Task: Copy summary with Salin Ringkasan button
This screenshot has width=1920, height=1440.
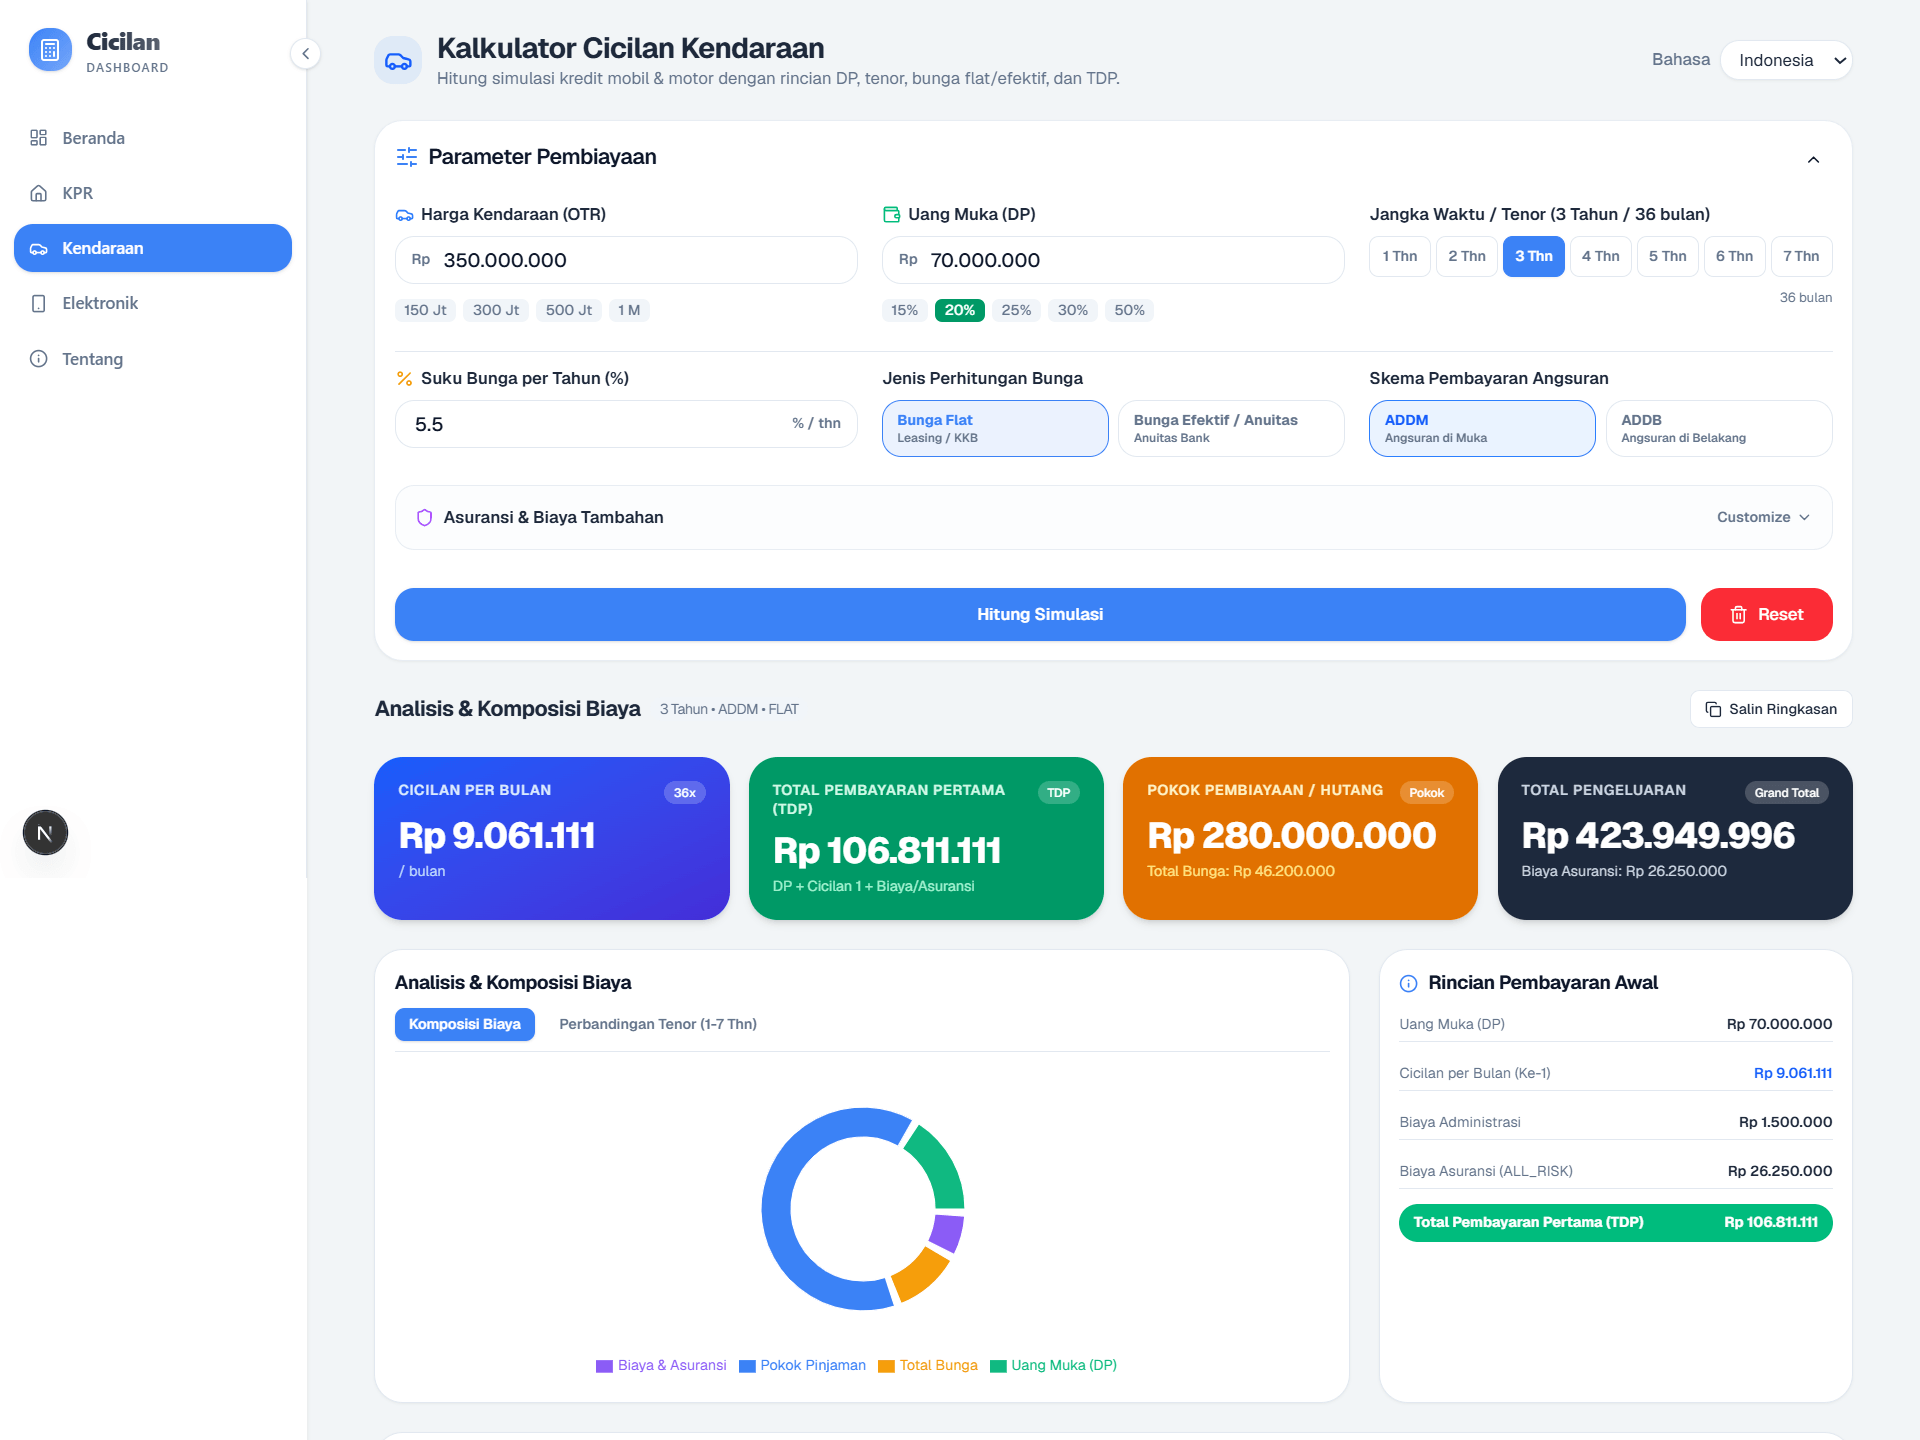Action: [x=1771, y=709]
